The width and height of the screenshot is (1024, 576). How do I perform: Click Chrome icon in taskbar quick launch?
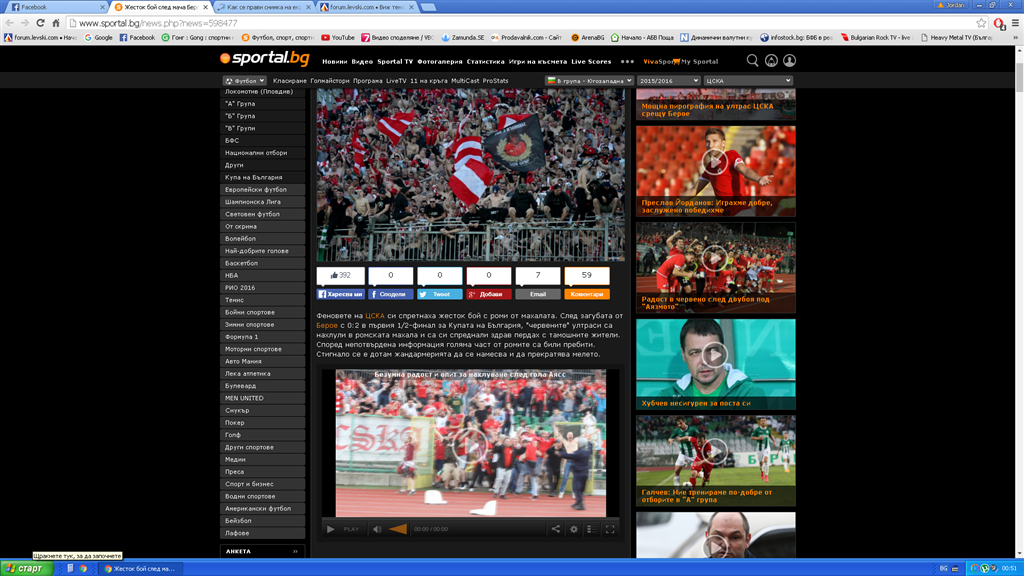point(83,568)
